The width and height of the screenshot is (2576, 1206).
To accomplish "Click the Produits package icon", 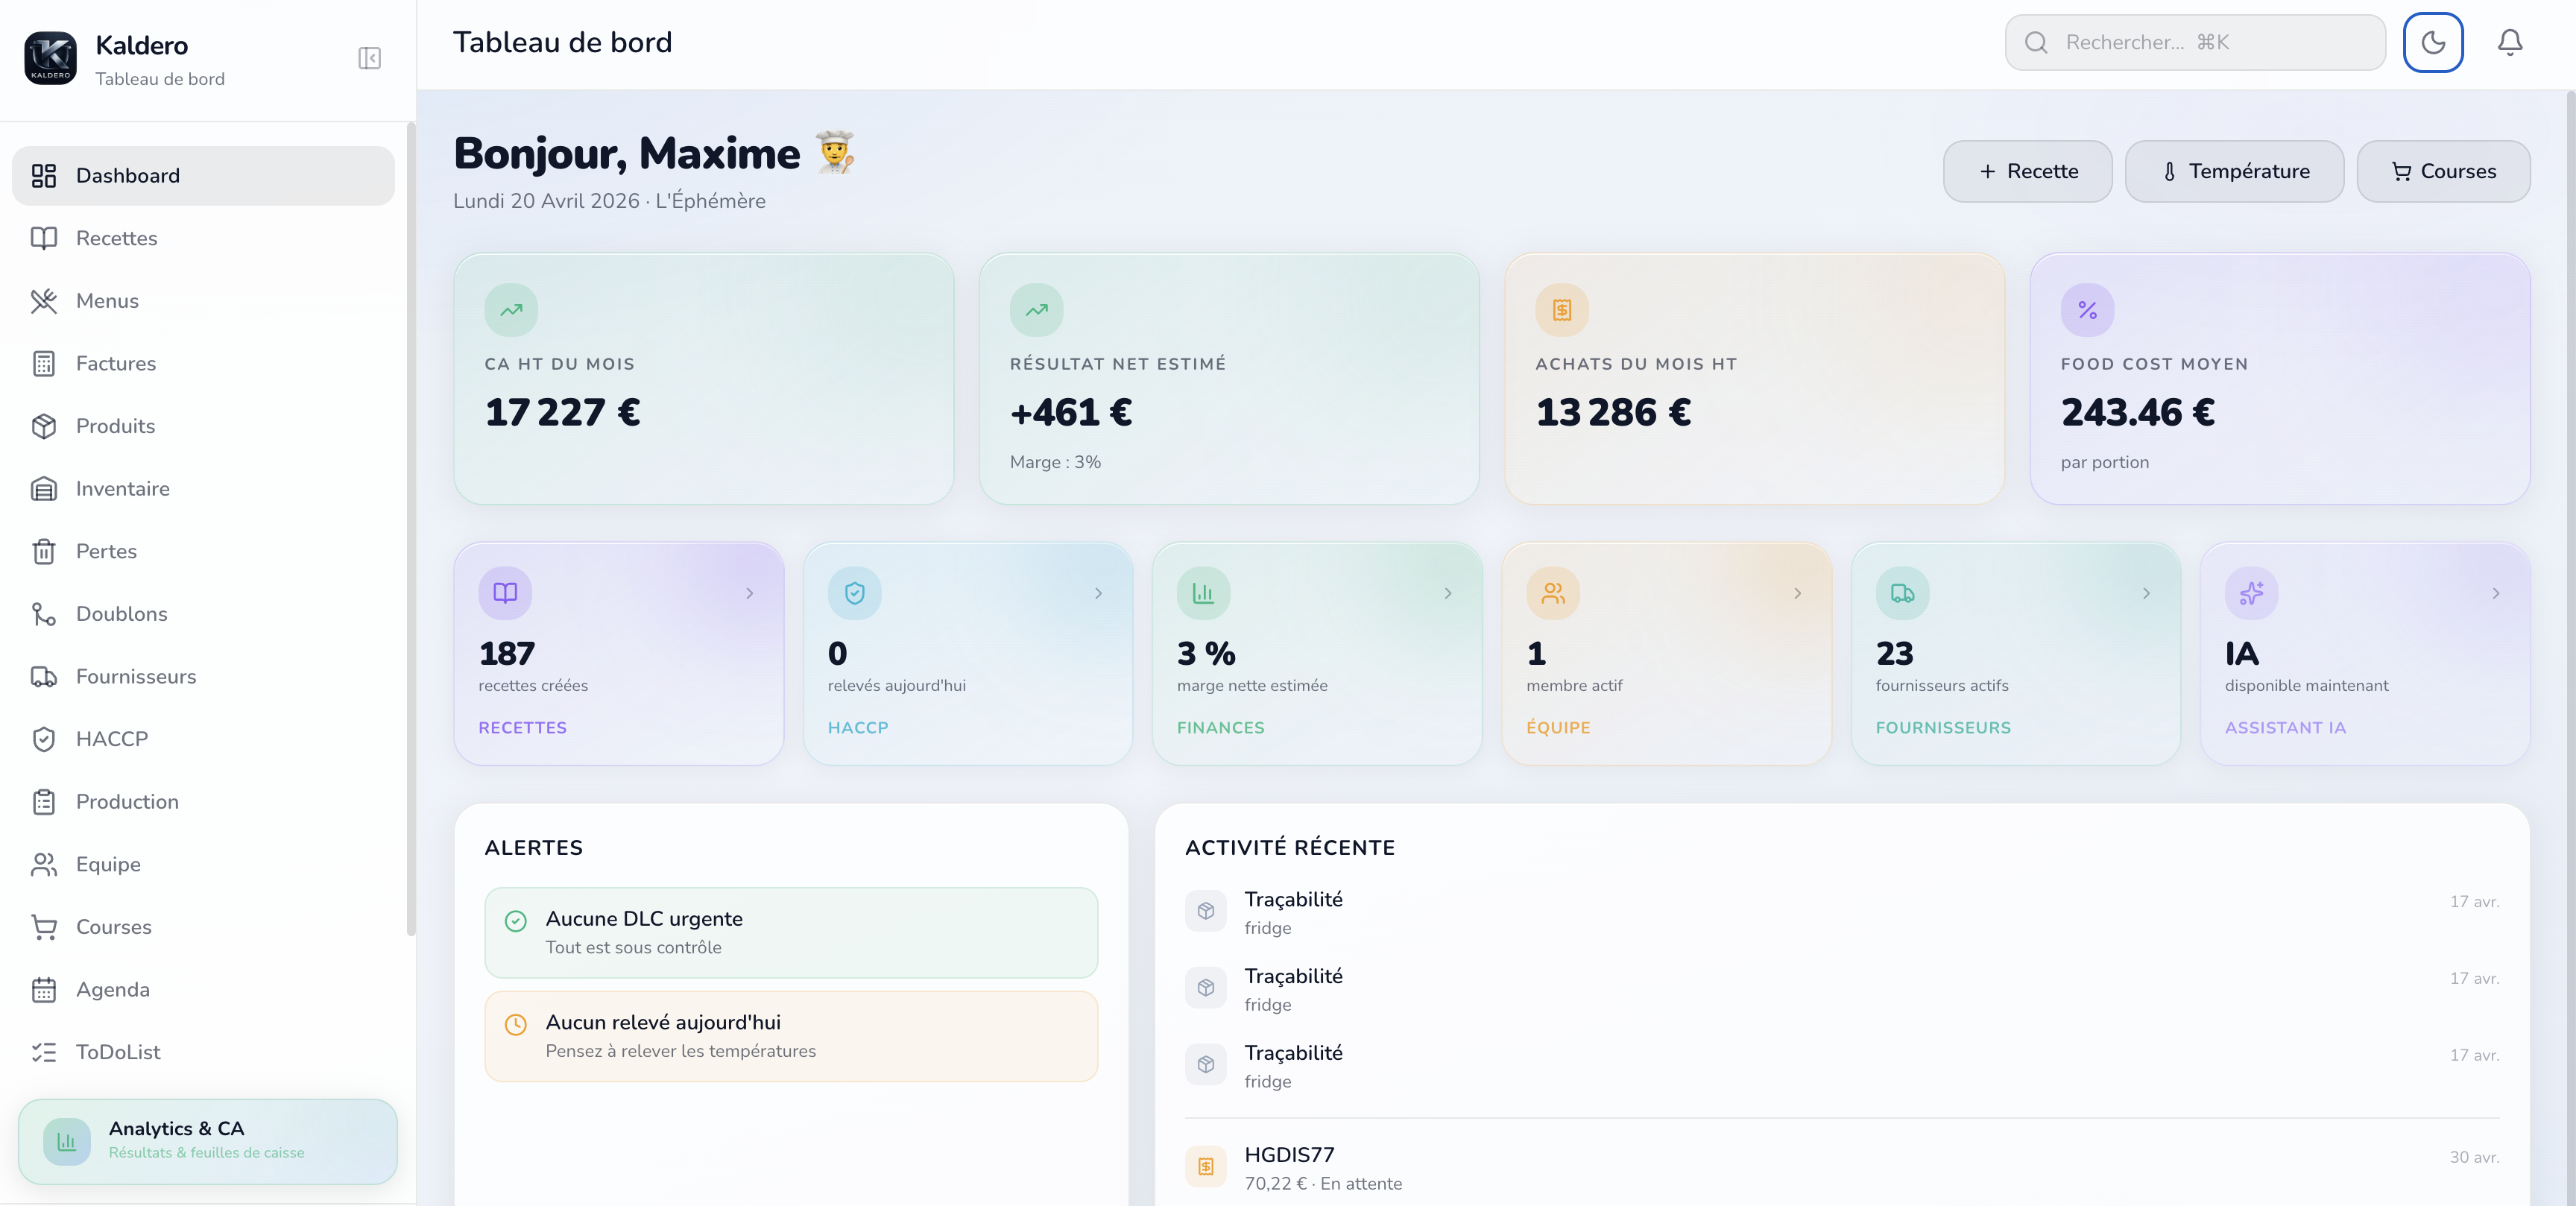I will point(44,426).
